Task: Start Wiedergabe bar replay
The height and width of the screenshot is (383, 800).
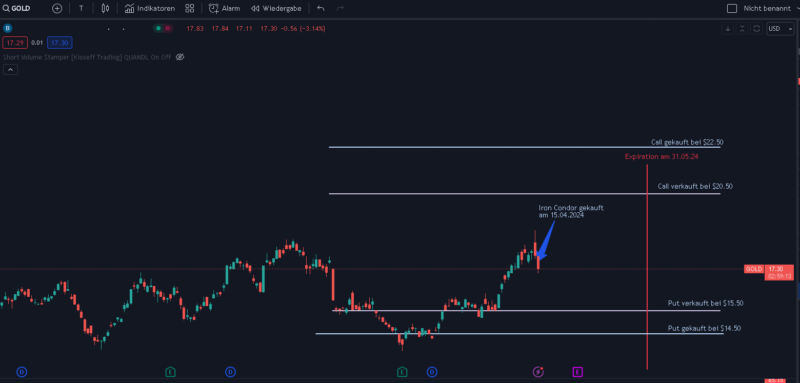Action: pyautogui.click(x=276, y=8)
